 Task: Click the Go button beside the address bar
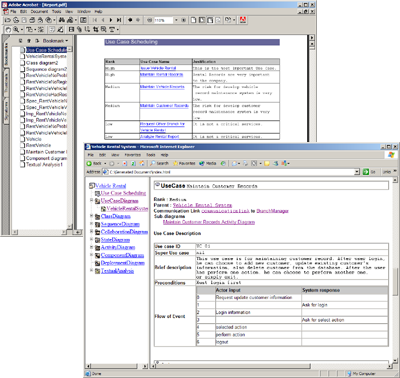(x=369, y=172)
